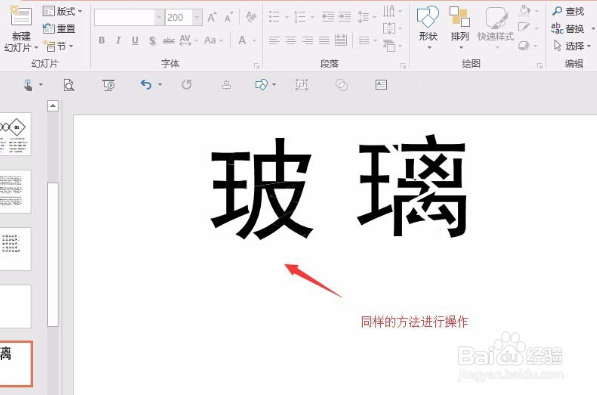This screenshot has width=597, height=395.
Task: Increase the list indent level
Action: click(x=345, y=17)
